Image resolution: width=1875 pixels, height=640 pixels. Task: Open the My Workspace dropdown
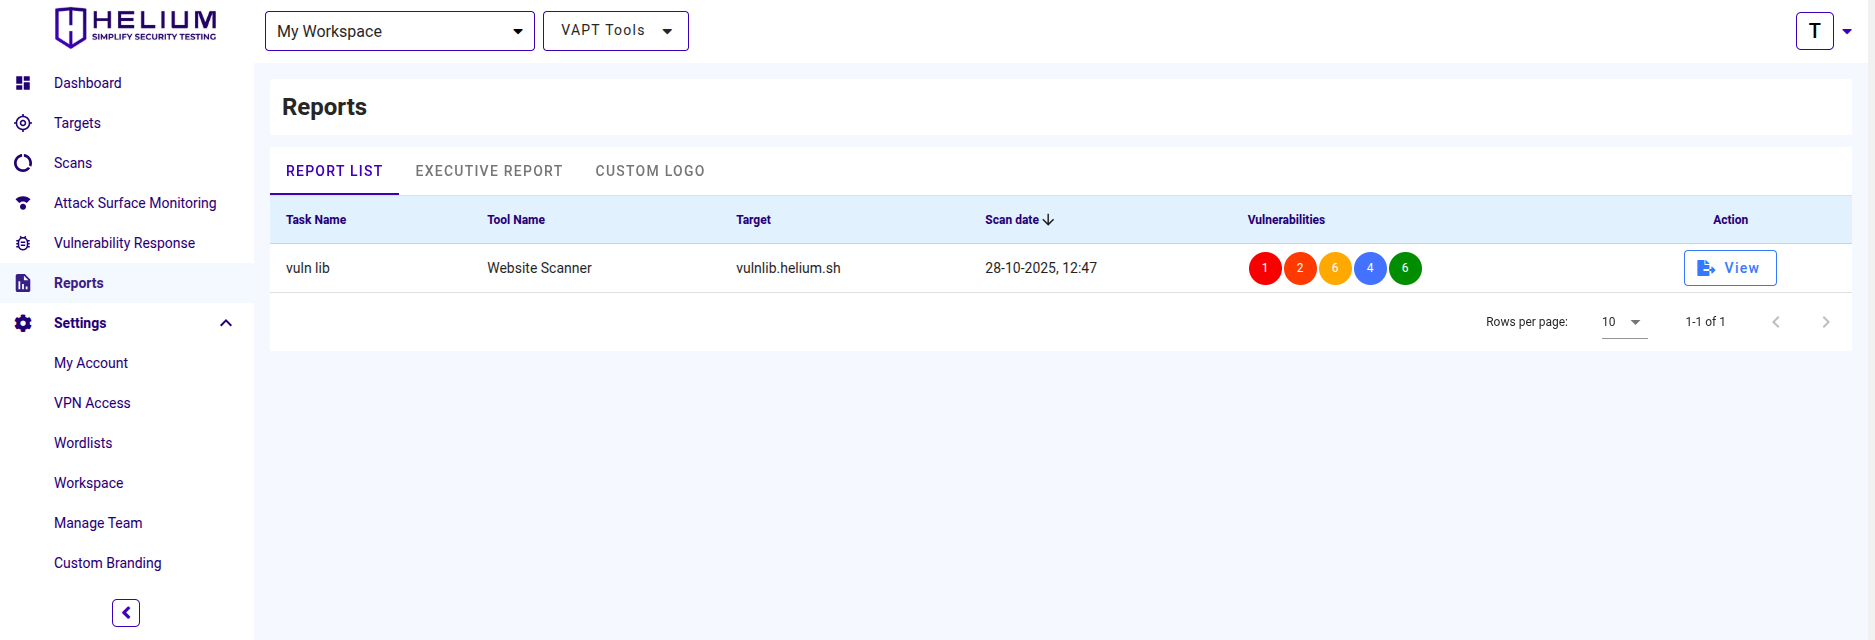coord(399,31)
